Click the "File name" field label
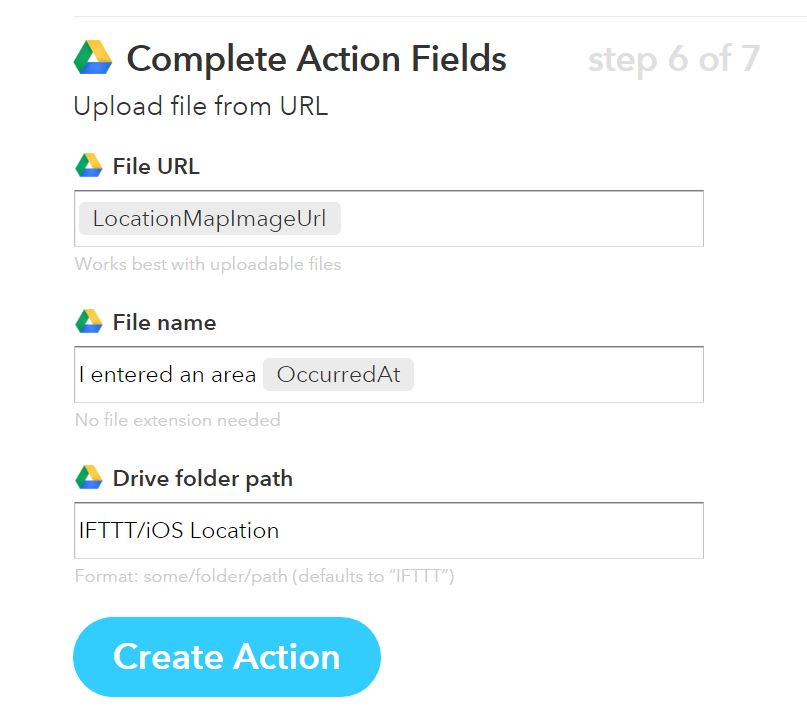This screenshot has height=728, width=807. pyautogui.click(x=164, y=323)
